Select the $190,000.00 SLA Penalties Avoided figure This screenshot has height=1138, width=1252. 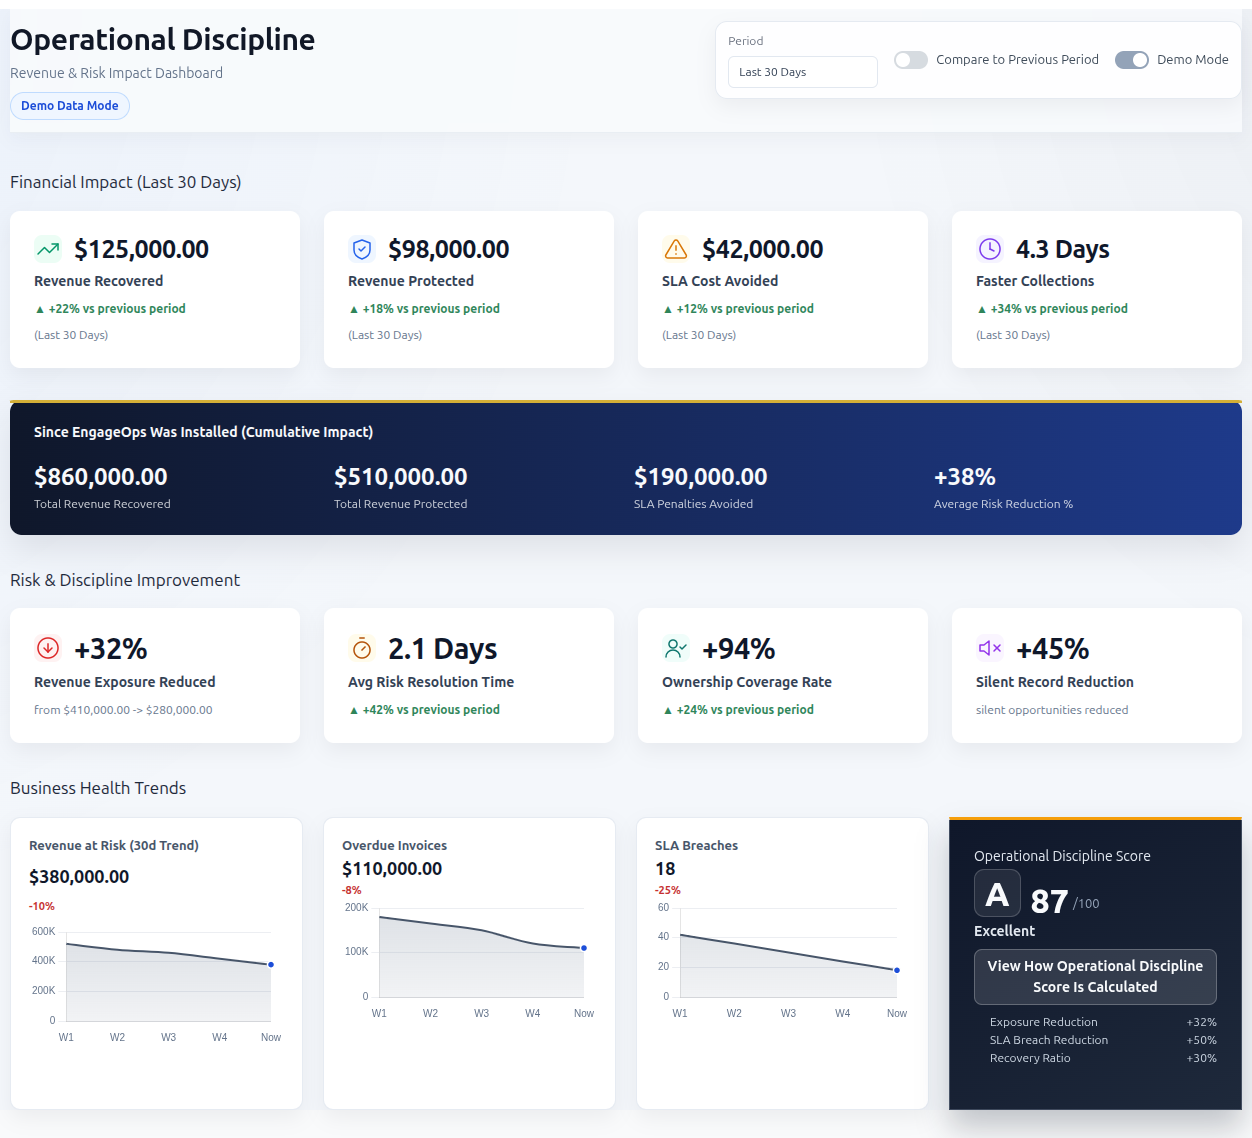point(701,477)
